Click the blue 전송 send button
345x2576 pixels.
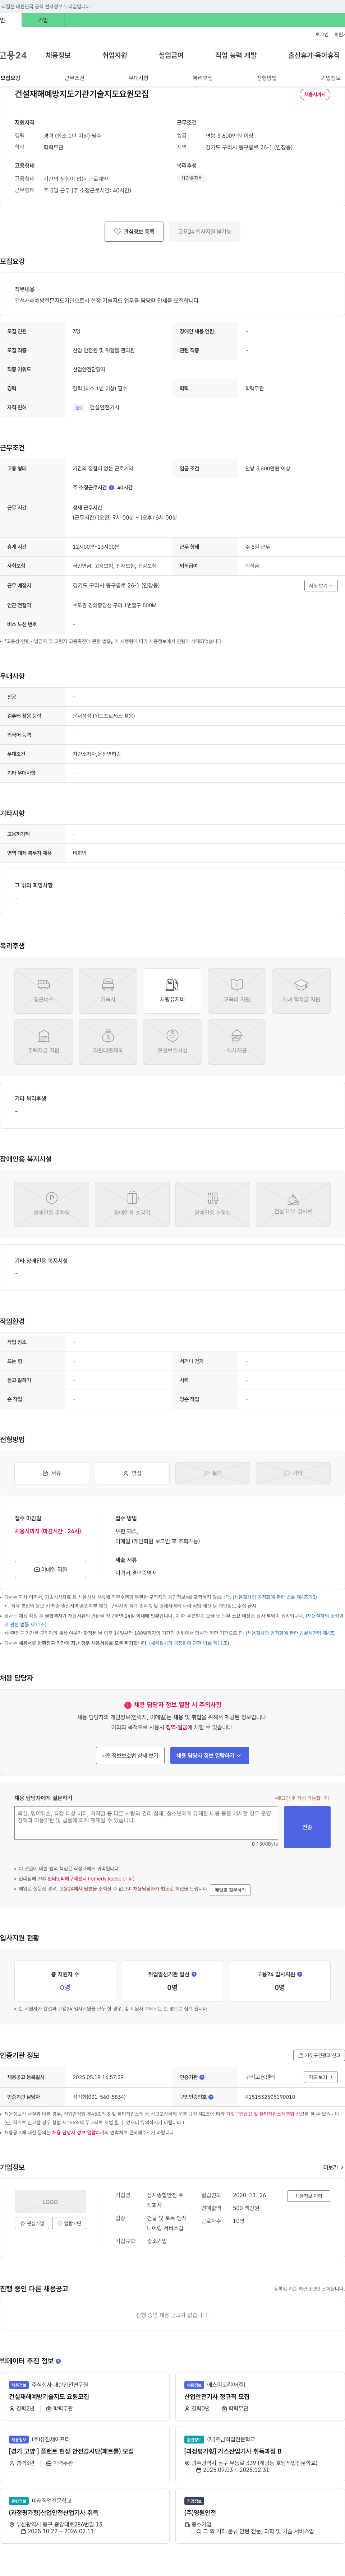(307, 1827)
